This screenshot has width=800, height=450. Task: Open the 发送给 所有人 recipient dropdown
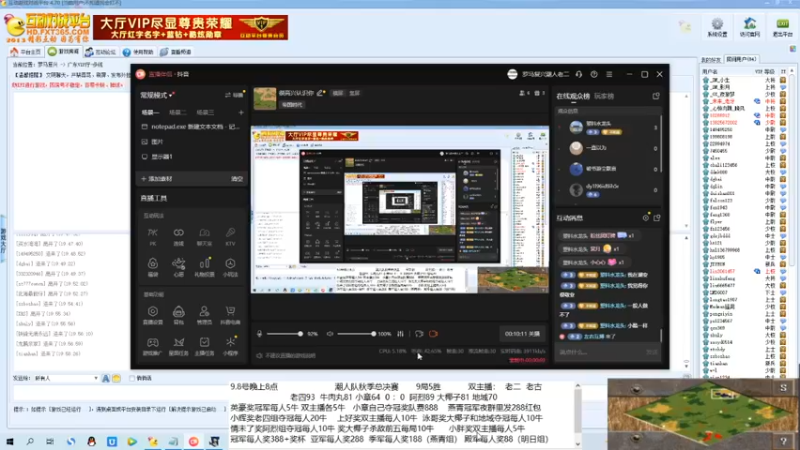click(66, 378)
